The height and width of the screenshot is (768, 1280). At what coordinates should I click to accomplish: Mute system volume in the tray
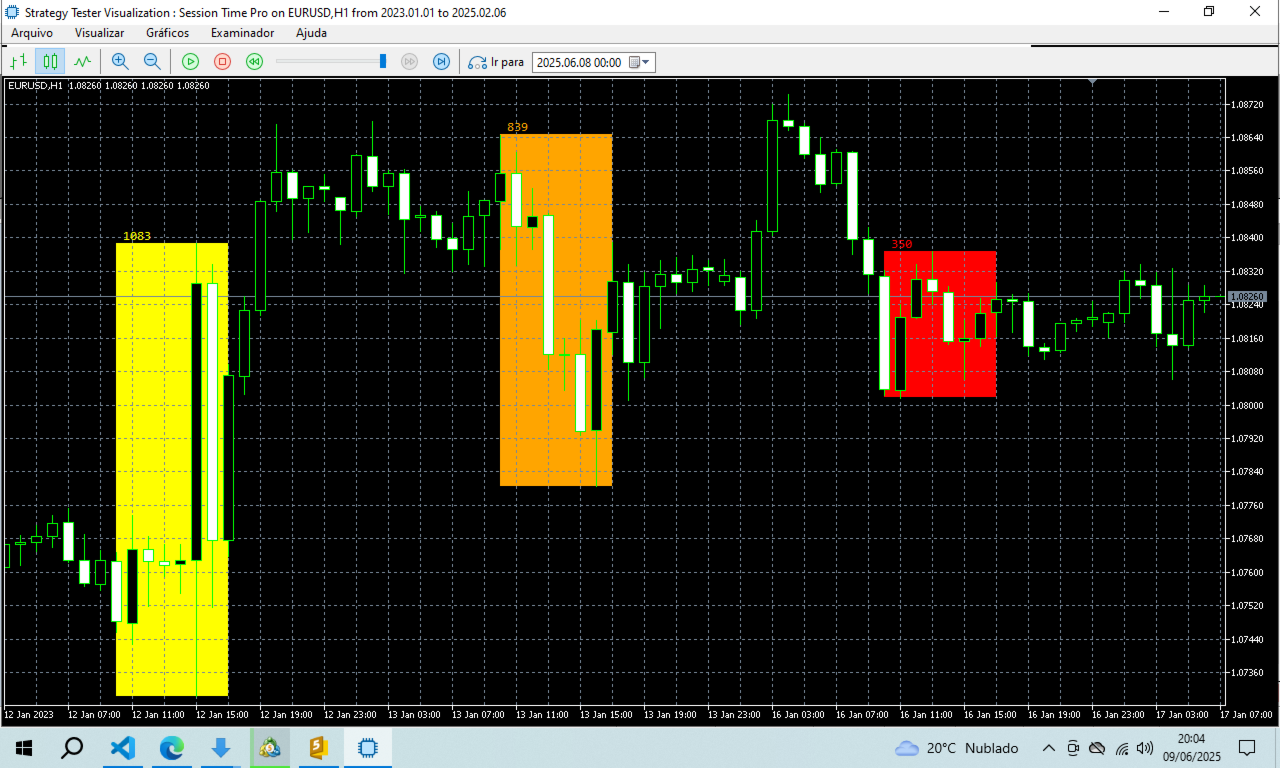coord(1144,747)
